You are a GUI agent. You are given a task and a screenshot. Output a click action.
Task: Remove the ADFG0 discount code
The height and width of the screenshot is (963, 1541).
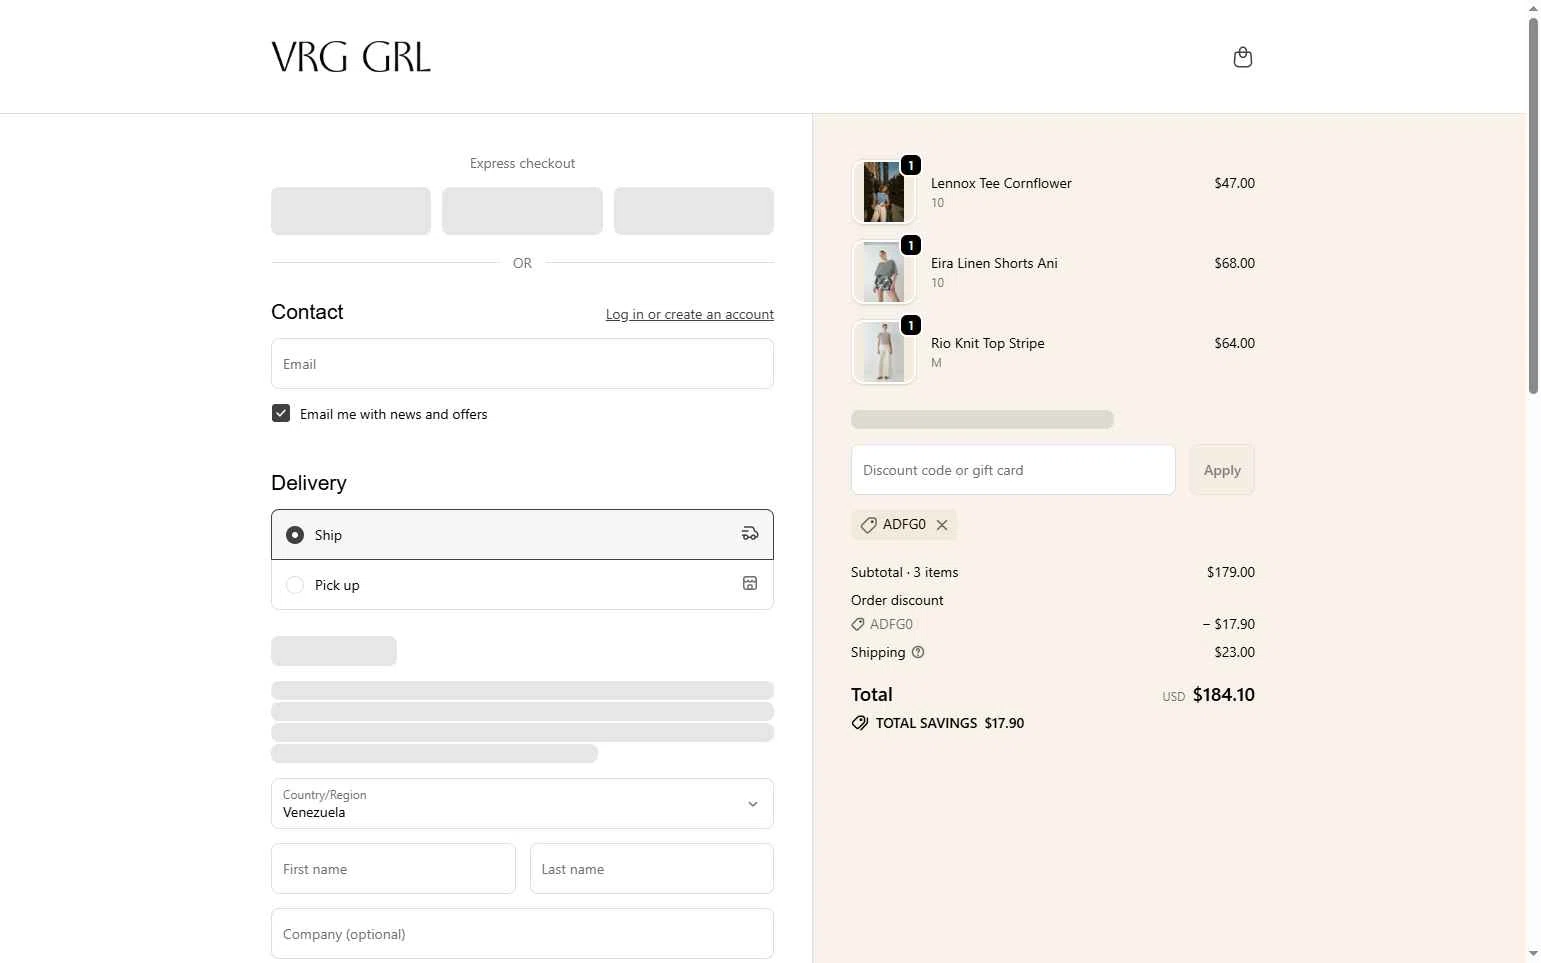942,525
